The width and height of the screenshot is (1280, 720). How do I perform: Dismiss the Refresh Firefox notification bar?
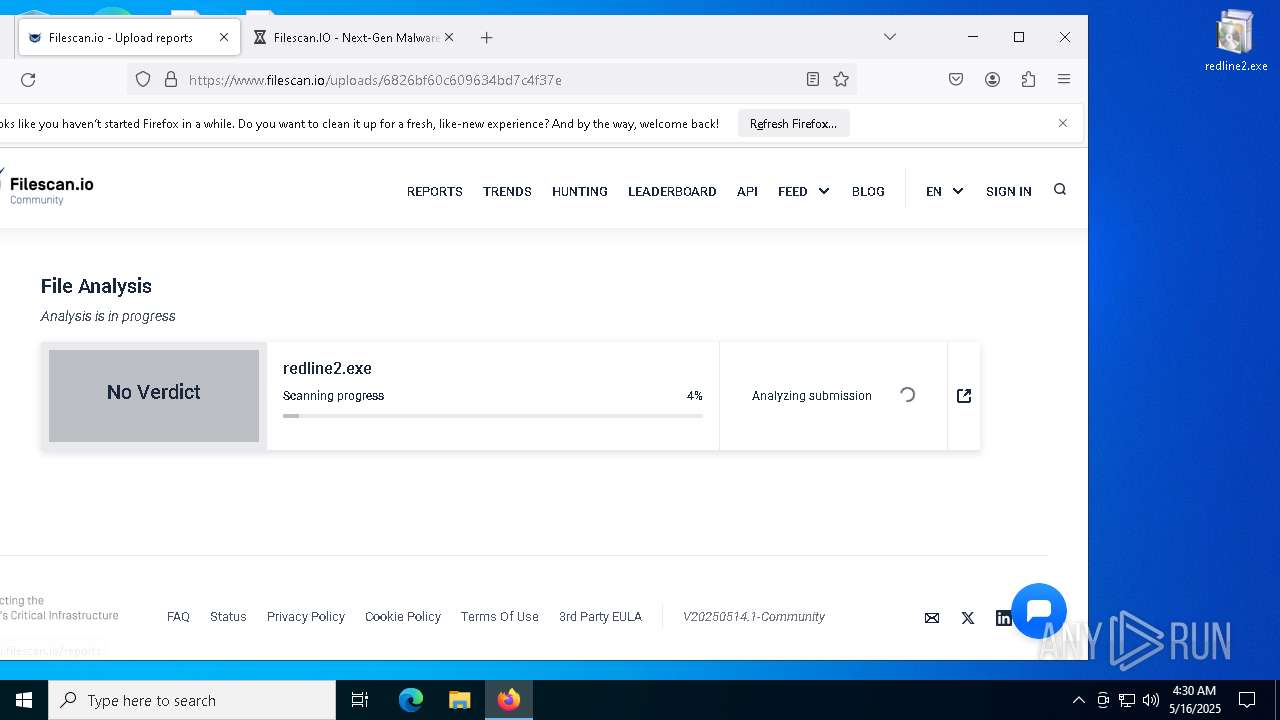click(x=1063, y=123)
